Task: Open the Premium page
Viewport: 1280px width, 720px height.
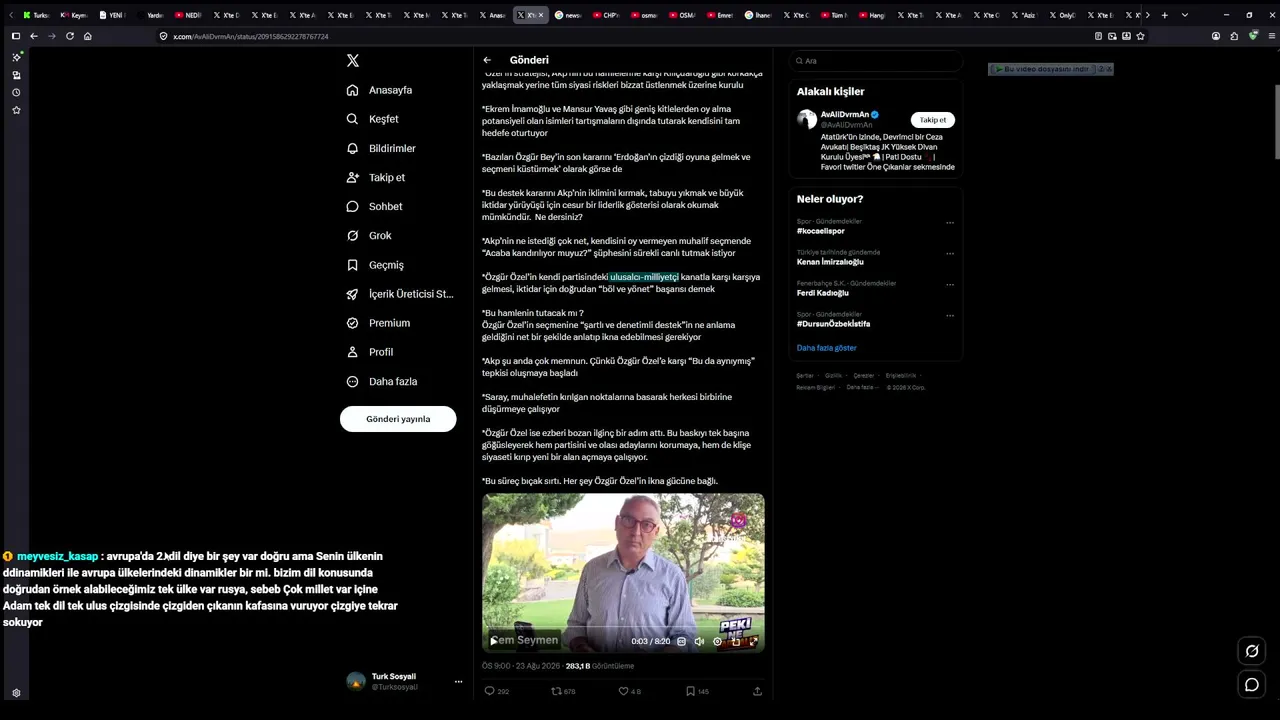Action: 378,323
